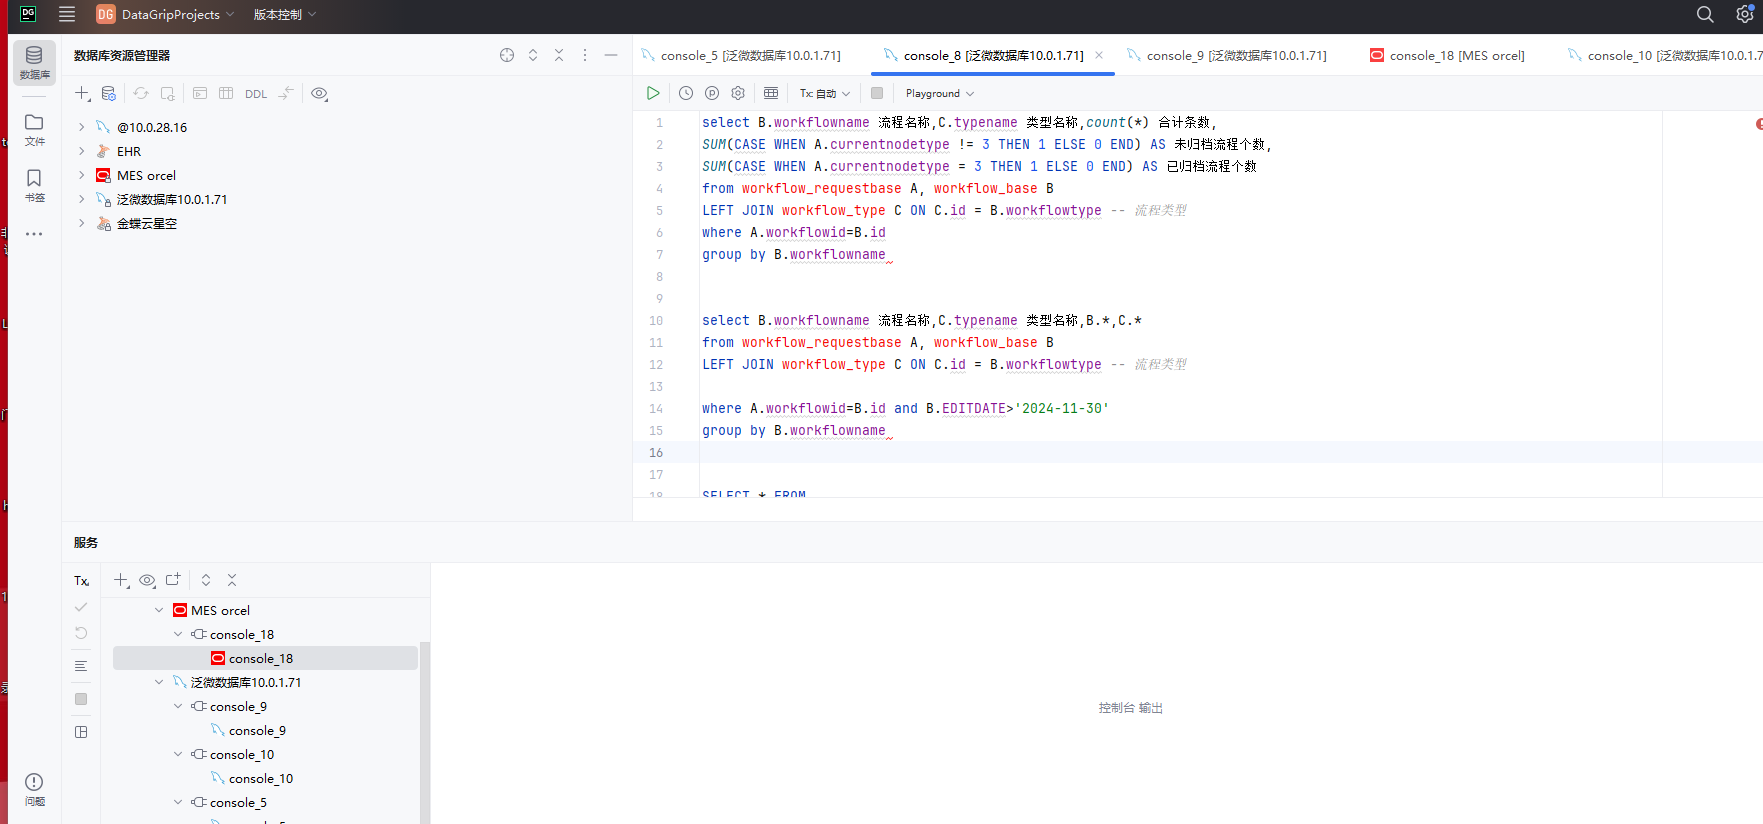Click select opened file crosshair icon
1763x824 pixels.
tap(507, 55)
